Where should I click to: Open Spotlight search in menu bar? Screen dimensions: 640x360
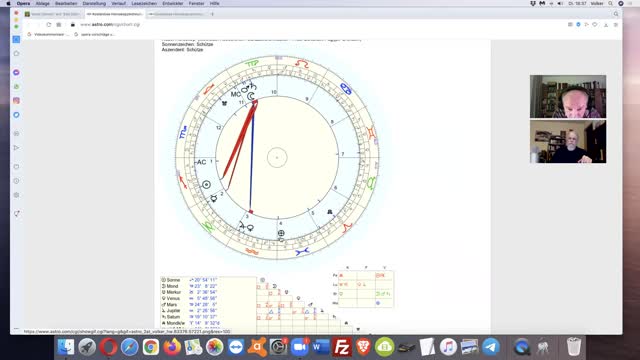click(x=611, y=3)
